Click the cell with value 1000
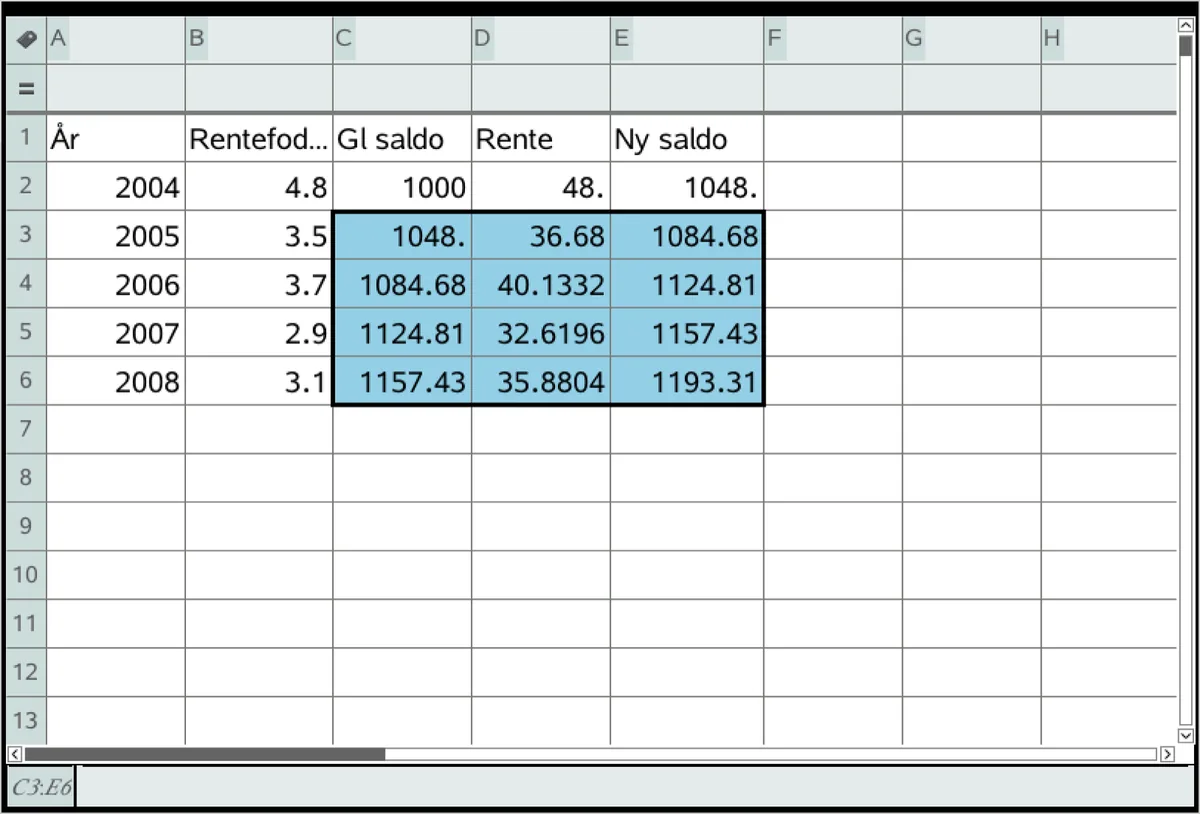 402,186
